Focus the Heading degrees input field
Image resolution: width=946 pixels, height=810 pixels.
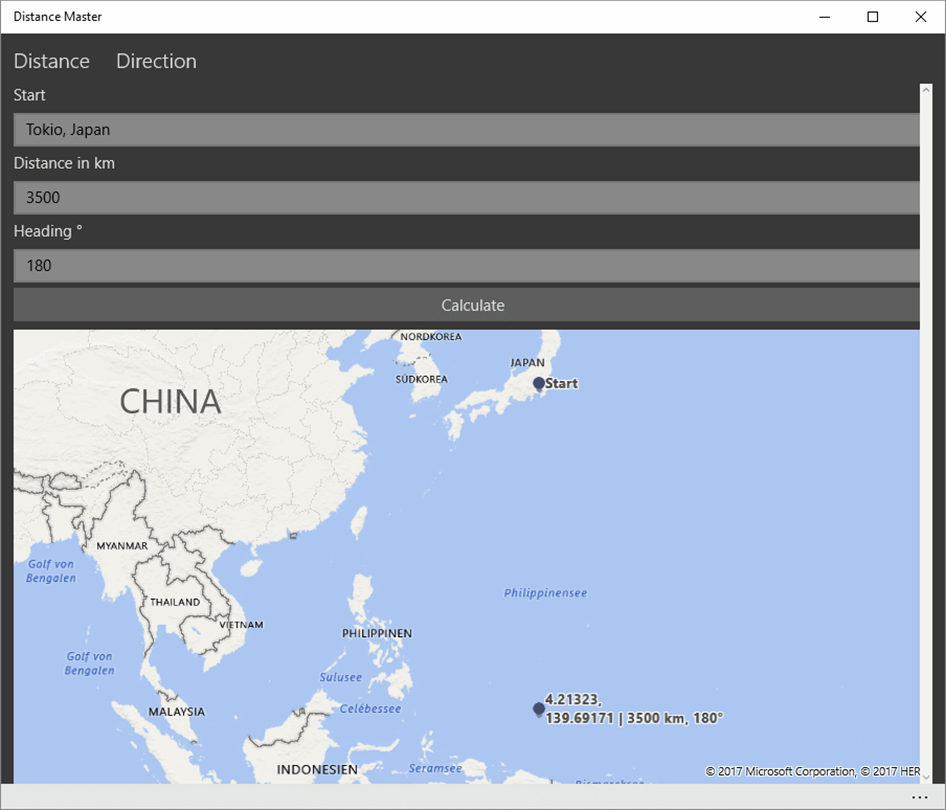pyautogui.click(x=466, y=266)
